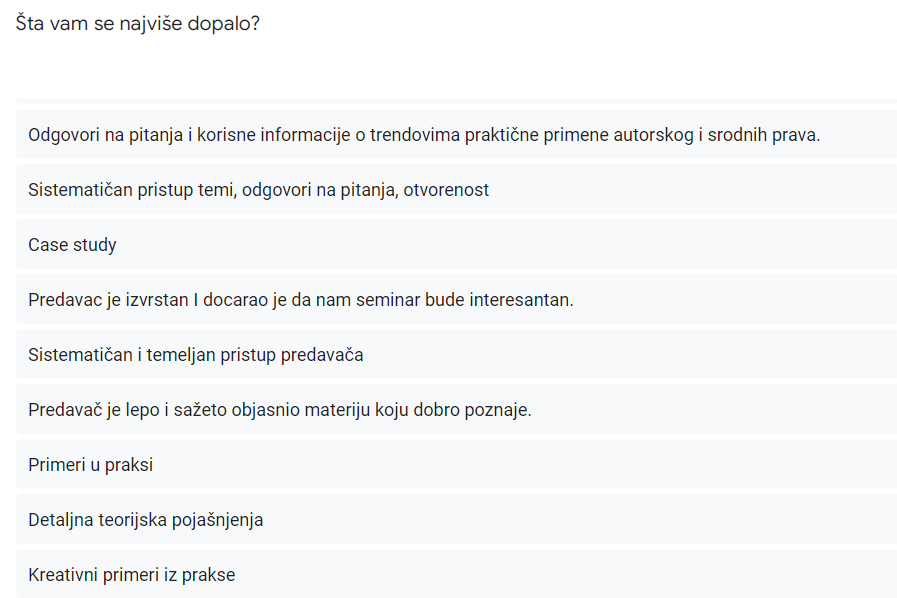Click the question heading "Šta vam se najviše dopalo?"

click(x=138, y=22)
